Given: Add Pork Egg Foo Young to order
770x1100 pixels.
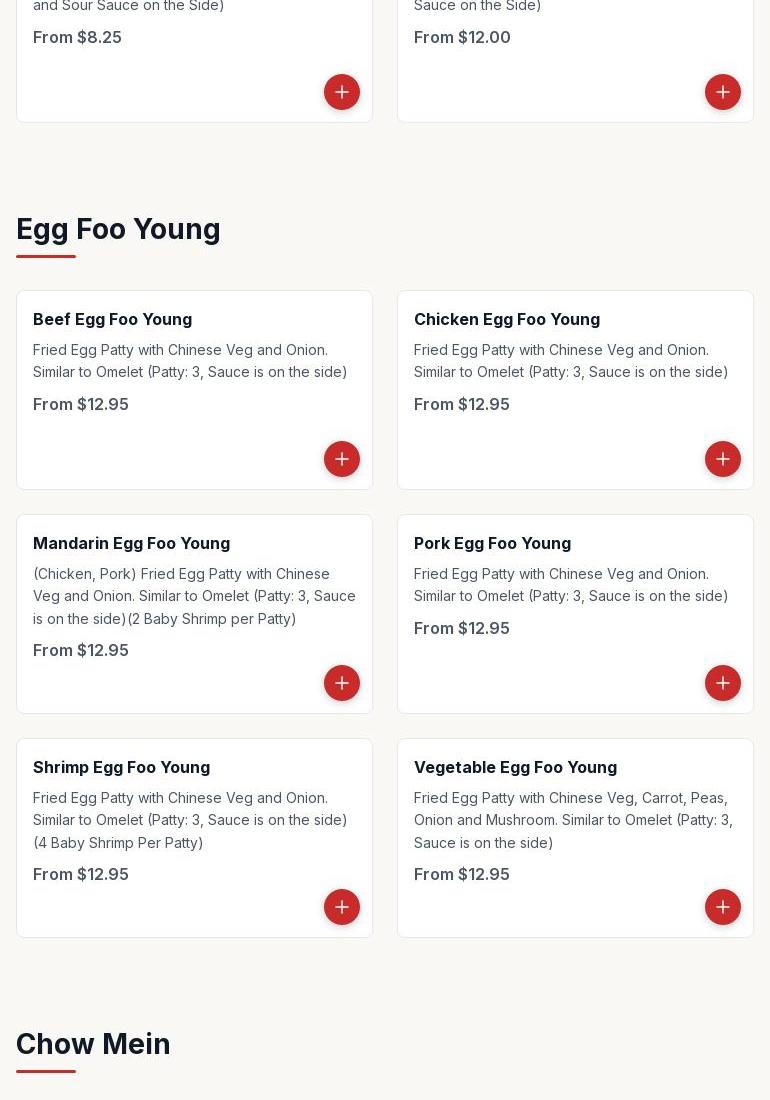Looking at the screenshot, I should pos(722,683).
